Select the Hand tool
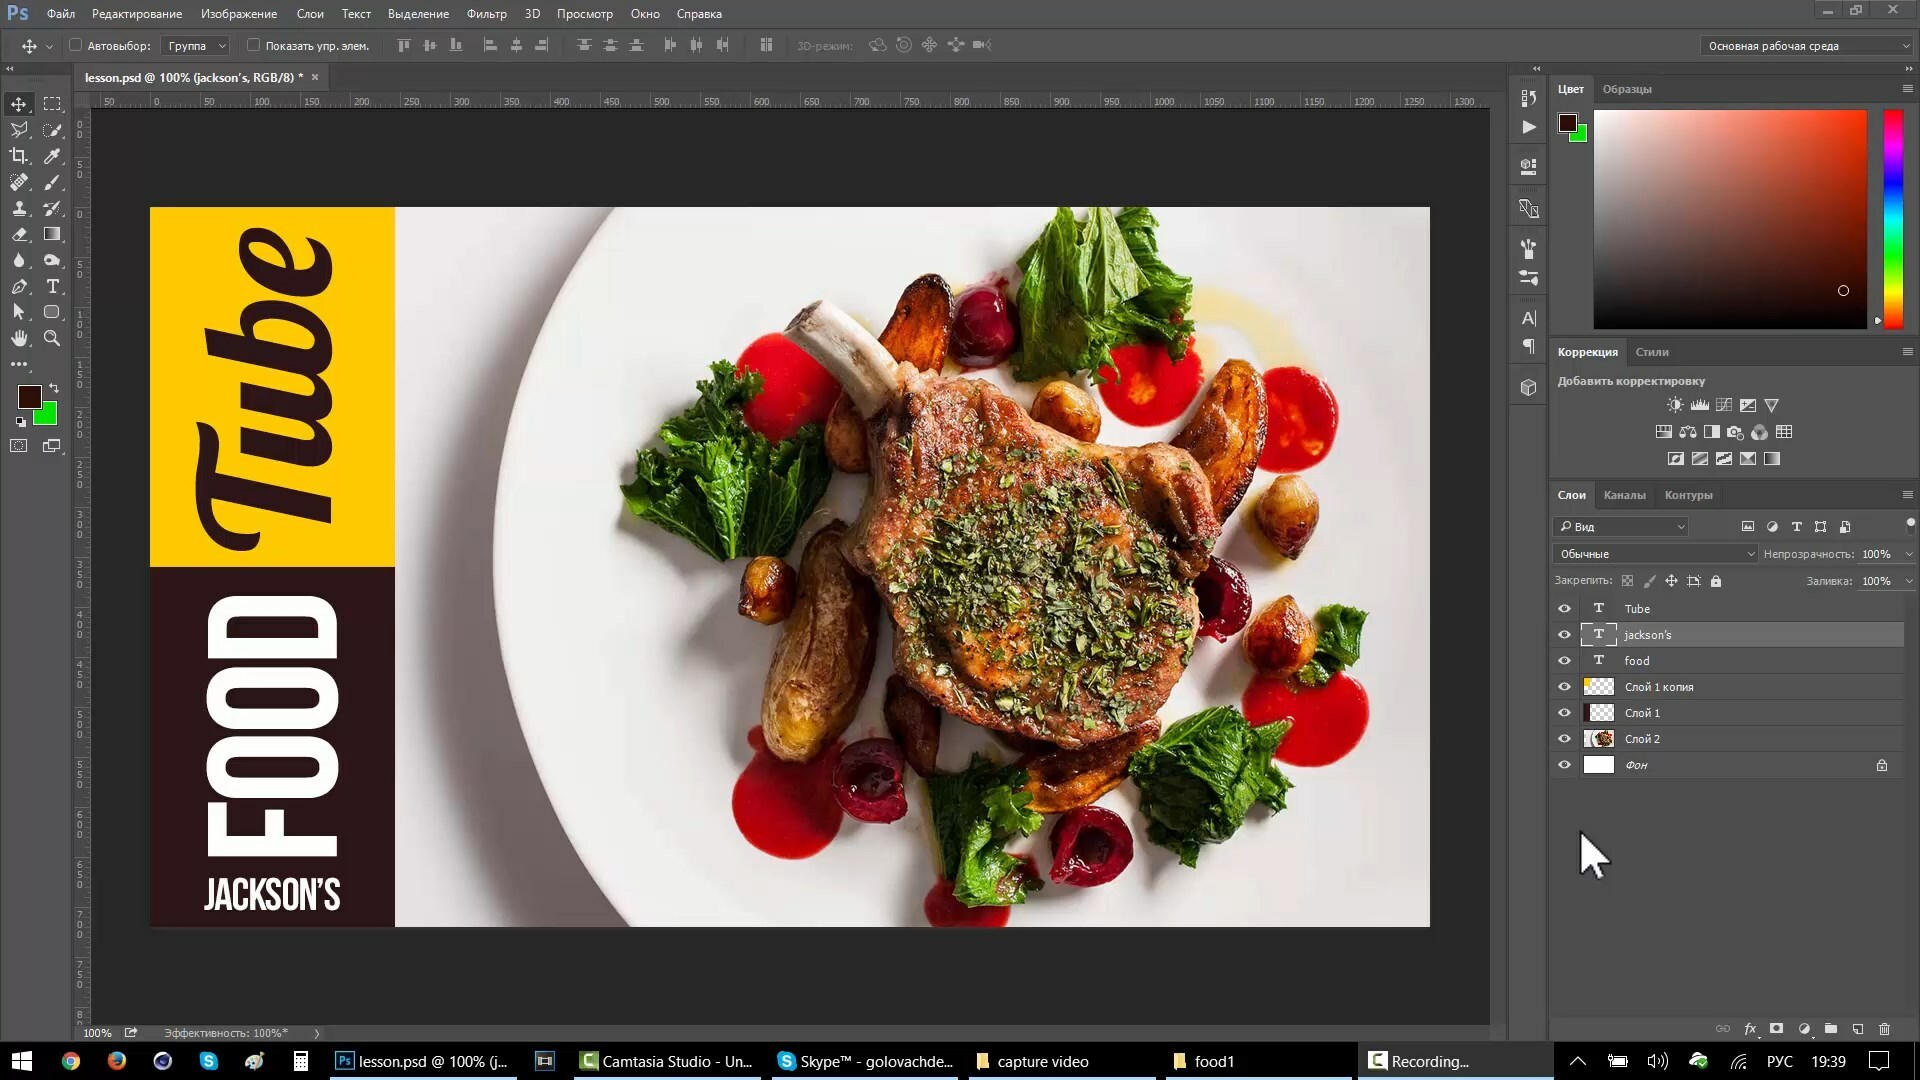Viewport: 1920px width, 1080px height. coord(19,338)
